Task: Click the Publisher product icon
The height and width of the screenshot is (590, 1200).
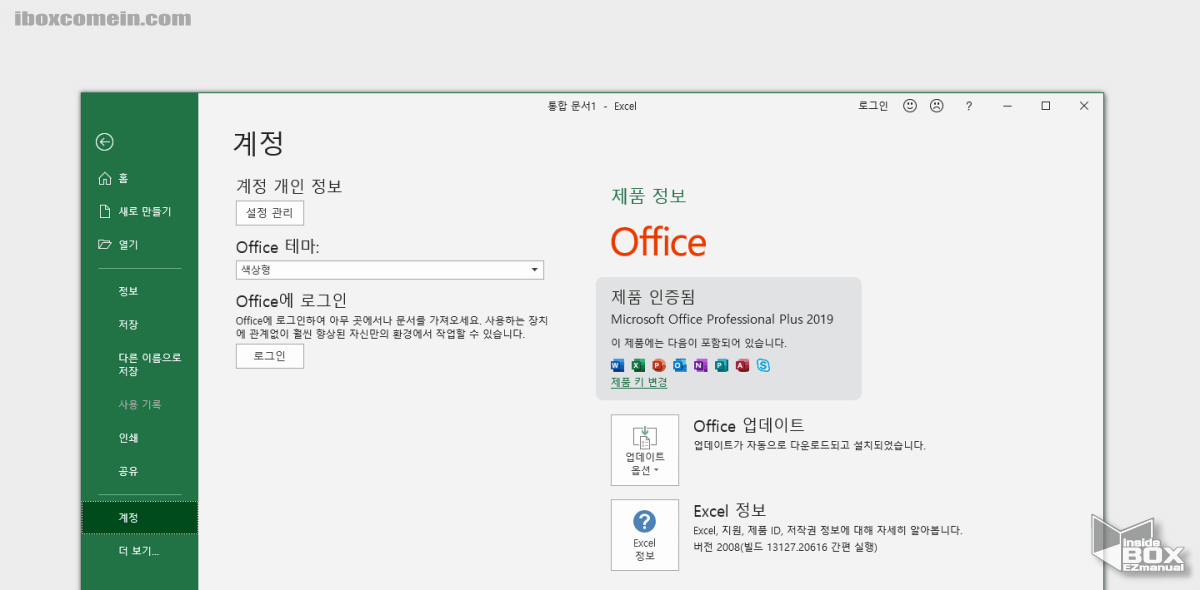Action: (x=721, y=365)
